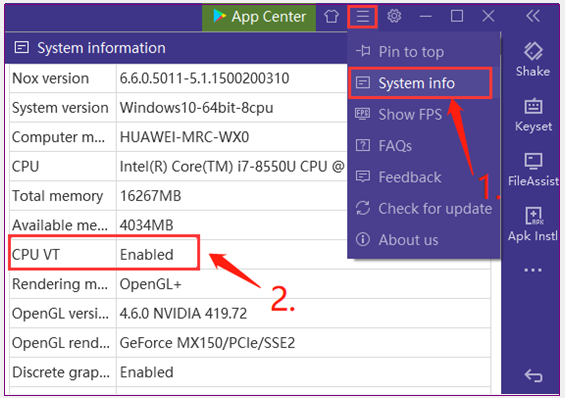Viewport: 565px width, 398px height.
Task: Minimize the Nox window
Action: [x=426, y=16]
